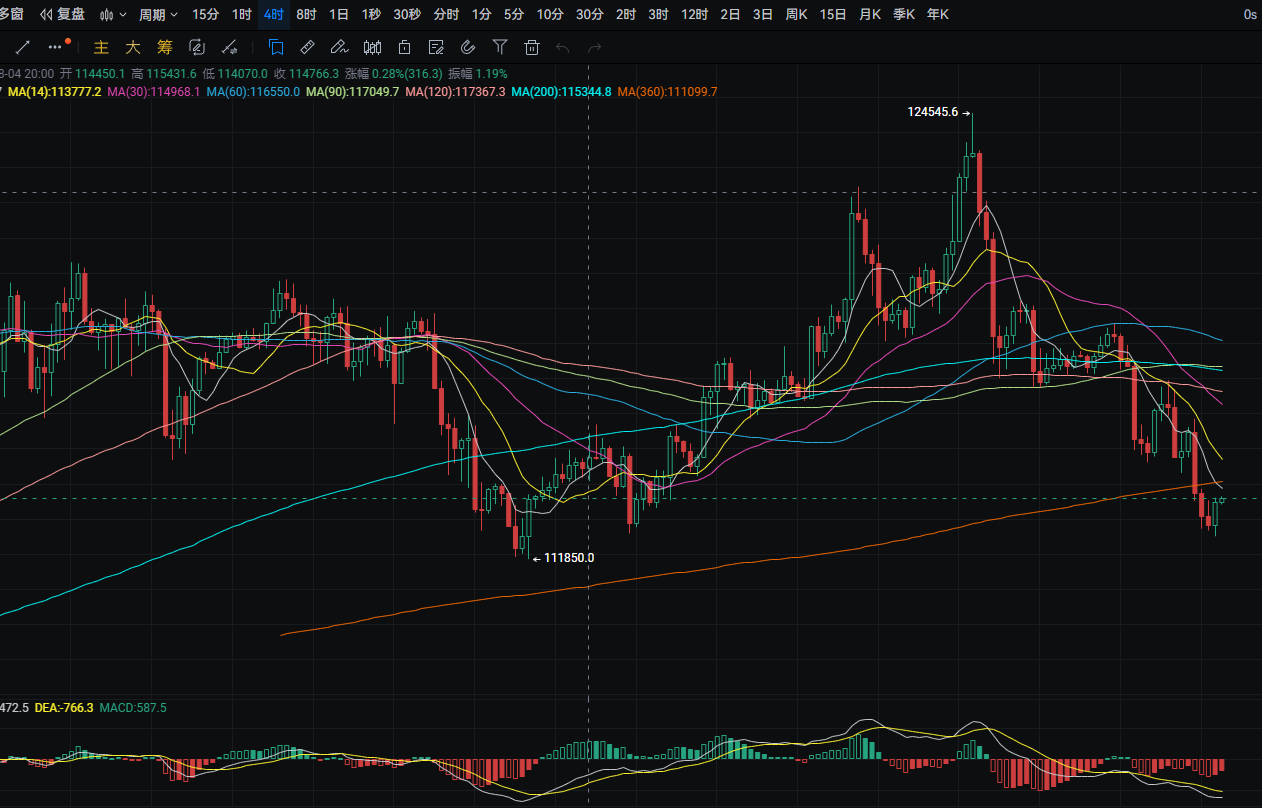Expand the 周期 period dropdown
This screenshot has height=808, width=1262.
click(x=158, y=15)
